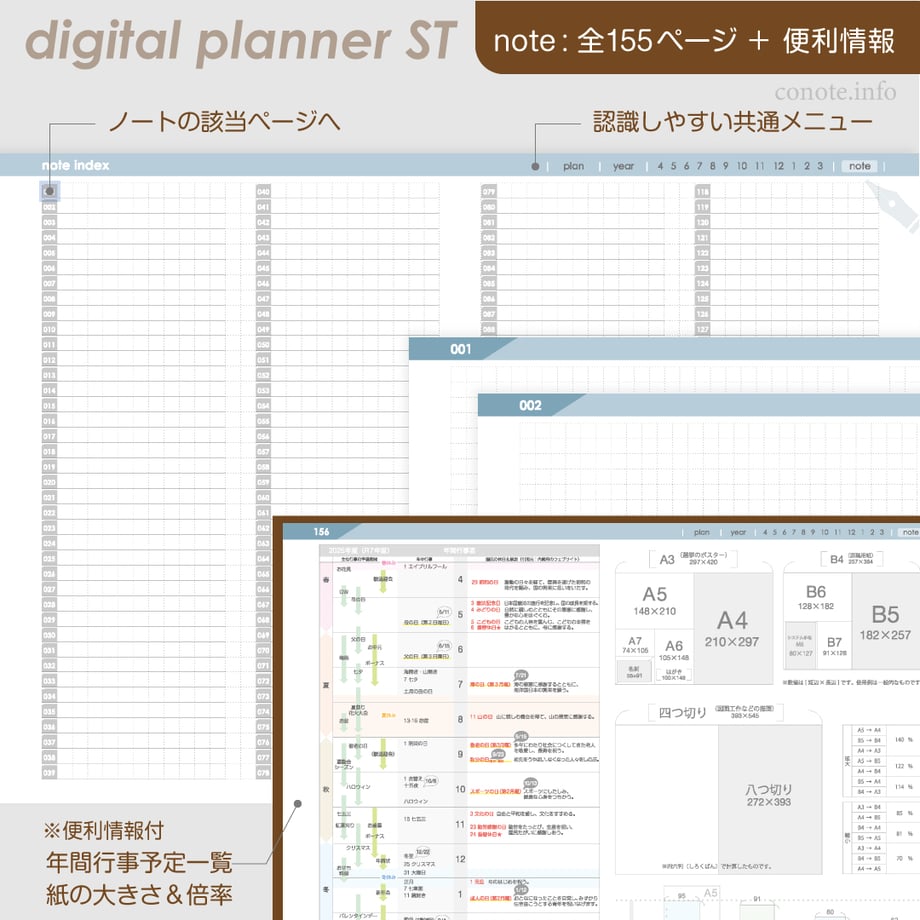Click the 002 page number header
The height and width of the screenshot is (920, 920).
530,405
